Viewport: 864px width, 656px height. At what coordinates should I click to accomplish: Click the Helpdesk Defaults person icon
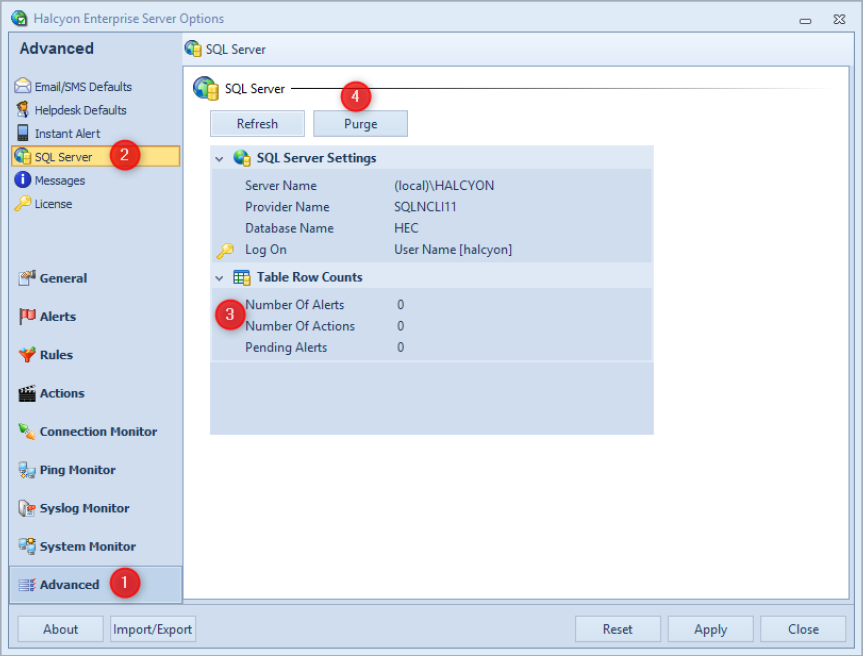point(22,110)
